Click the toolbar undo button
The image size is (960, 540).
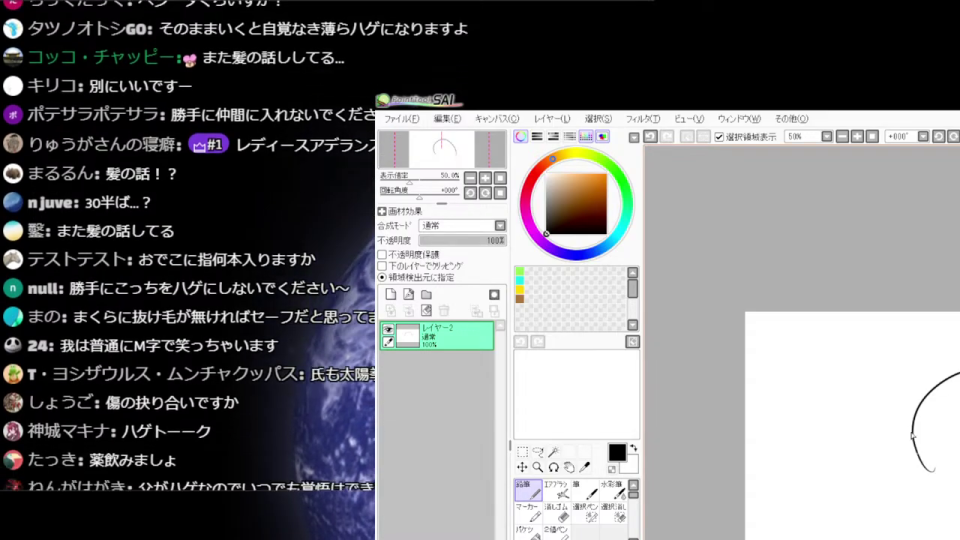click(650, 136)
